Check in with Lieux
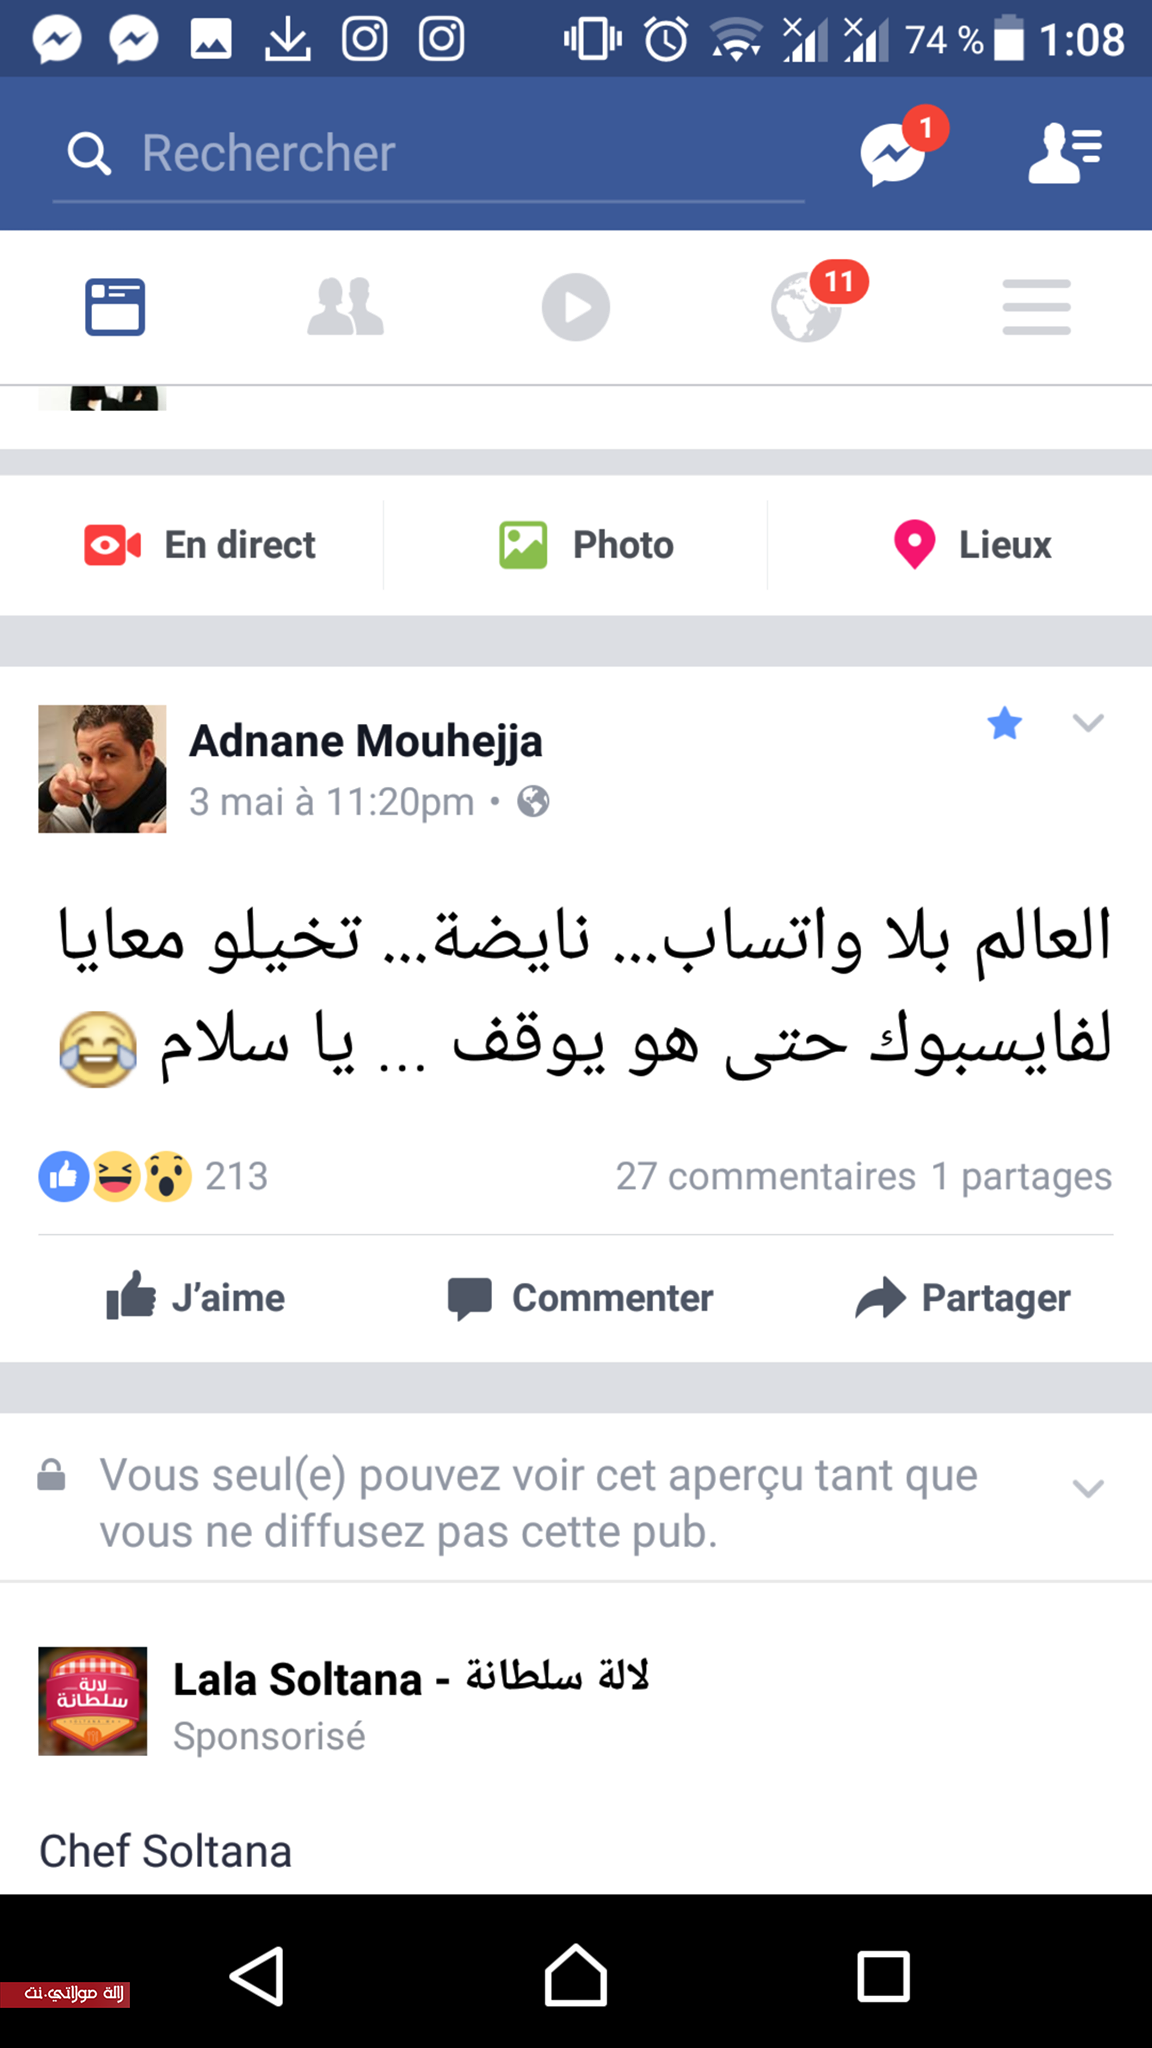This screenshot has width=1152, height=2048. tap(972, 545)
